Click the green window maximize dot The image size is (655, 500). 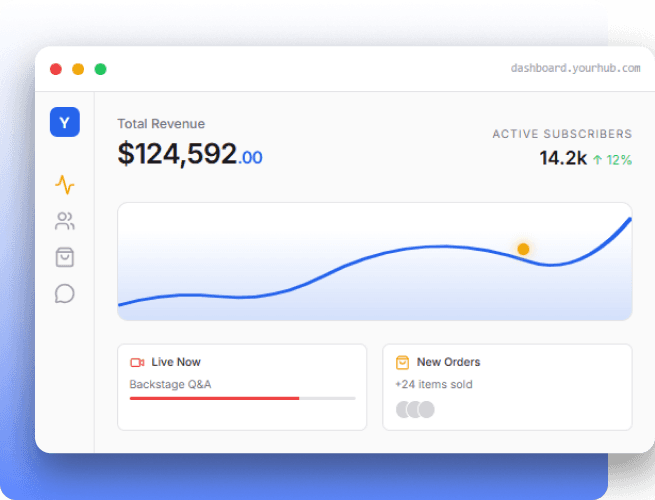pyautogui.click(x=100, y=69)
